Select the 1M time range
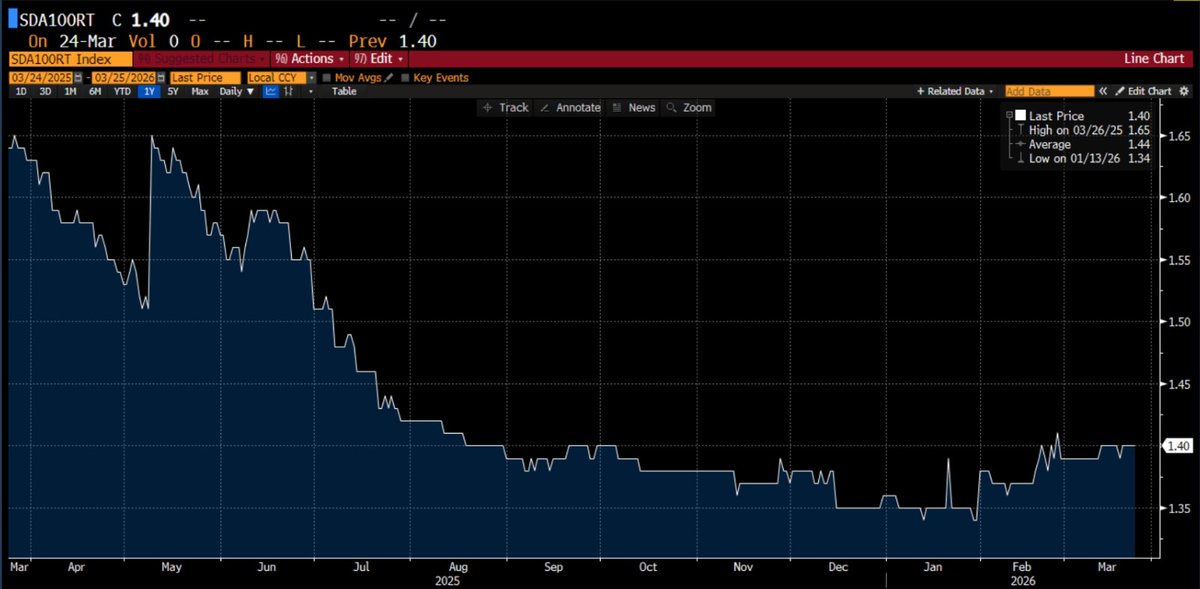The image size is (1200, 589). 70,91
